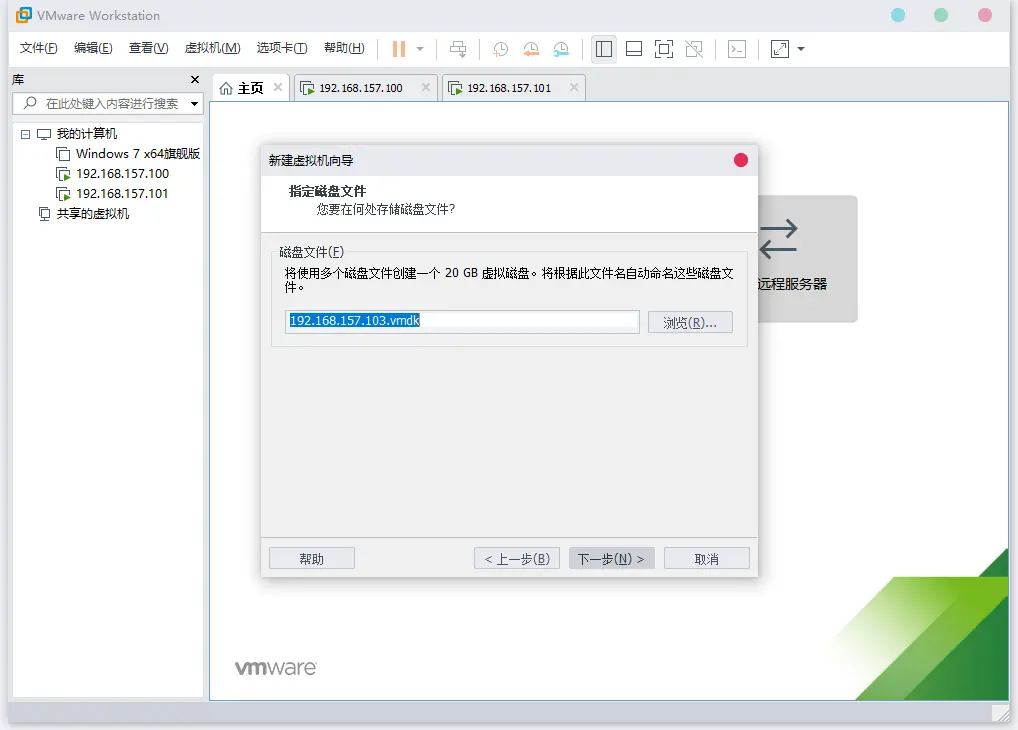Toggle the library sidebar view icon
Image resolution: width=1018 pixels, height=730 pixels.
click(x=604, y=49)
